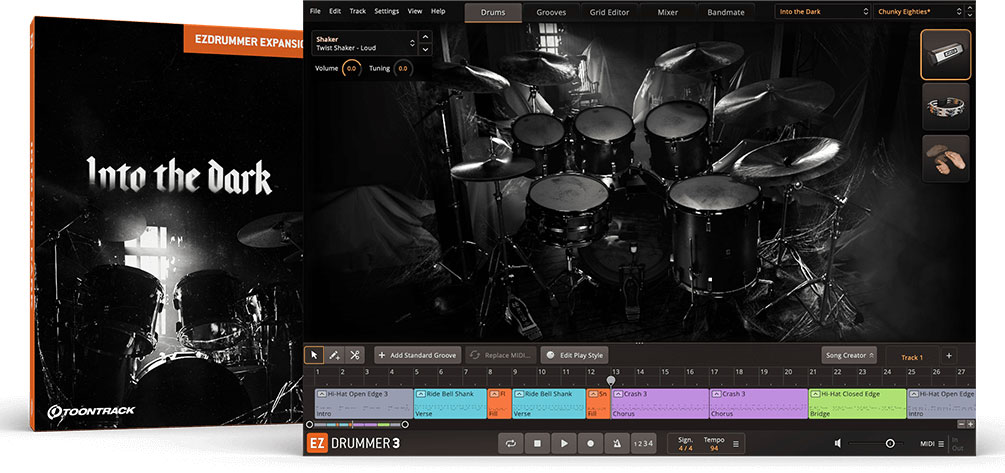Image resolution: width=1005 pixels, height=473 pixels.
Task: Open the File menu
Action: (x=315, y=12)
